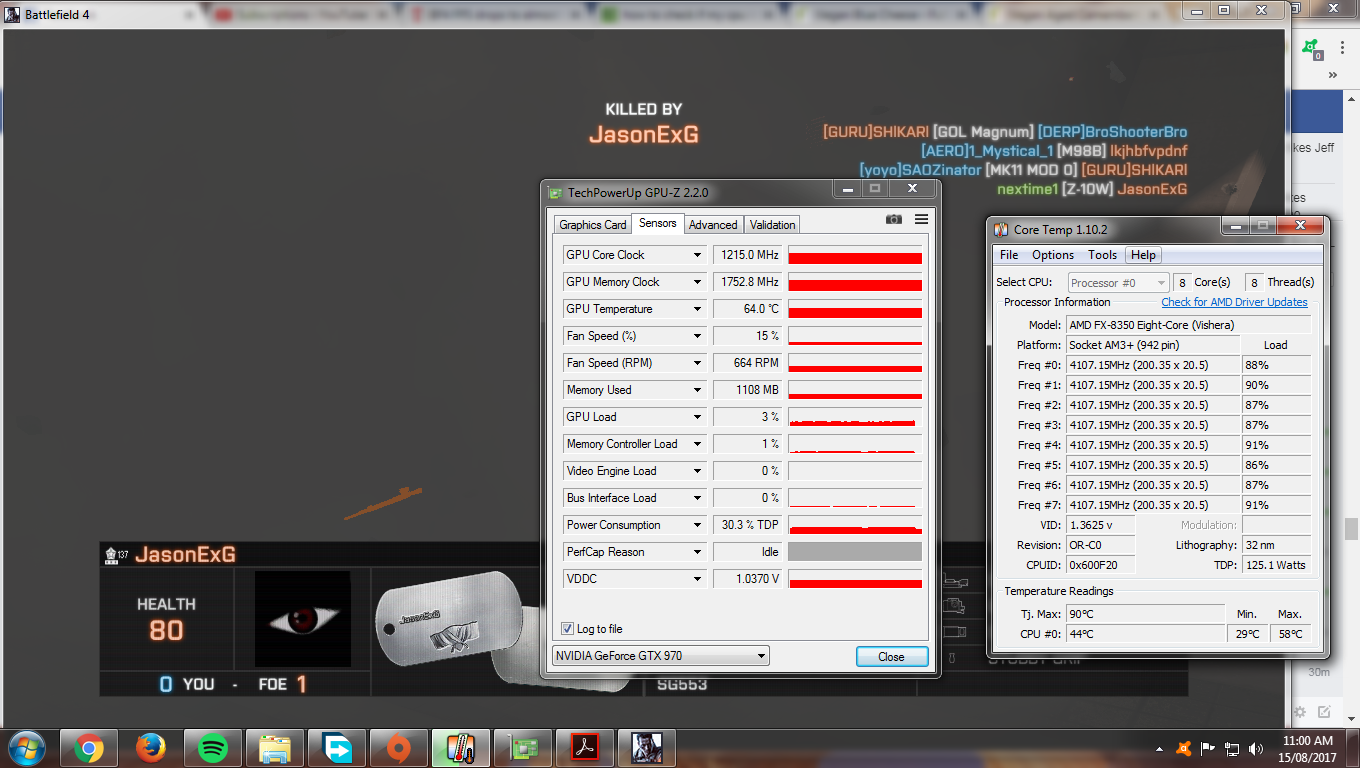Click the GPU-Z Close button

pos(891,657)
